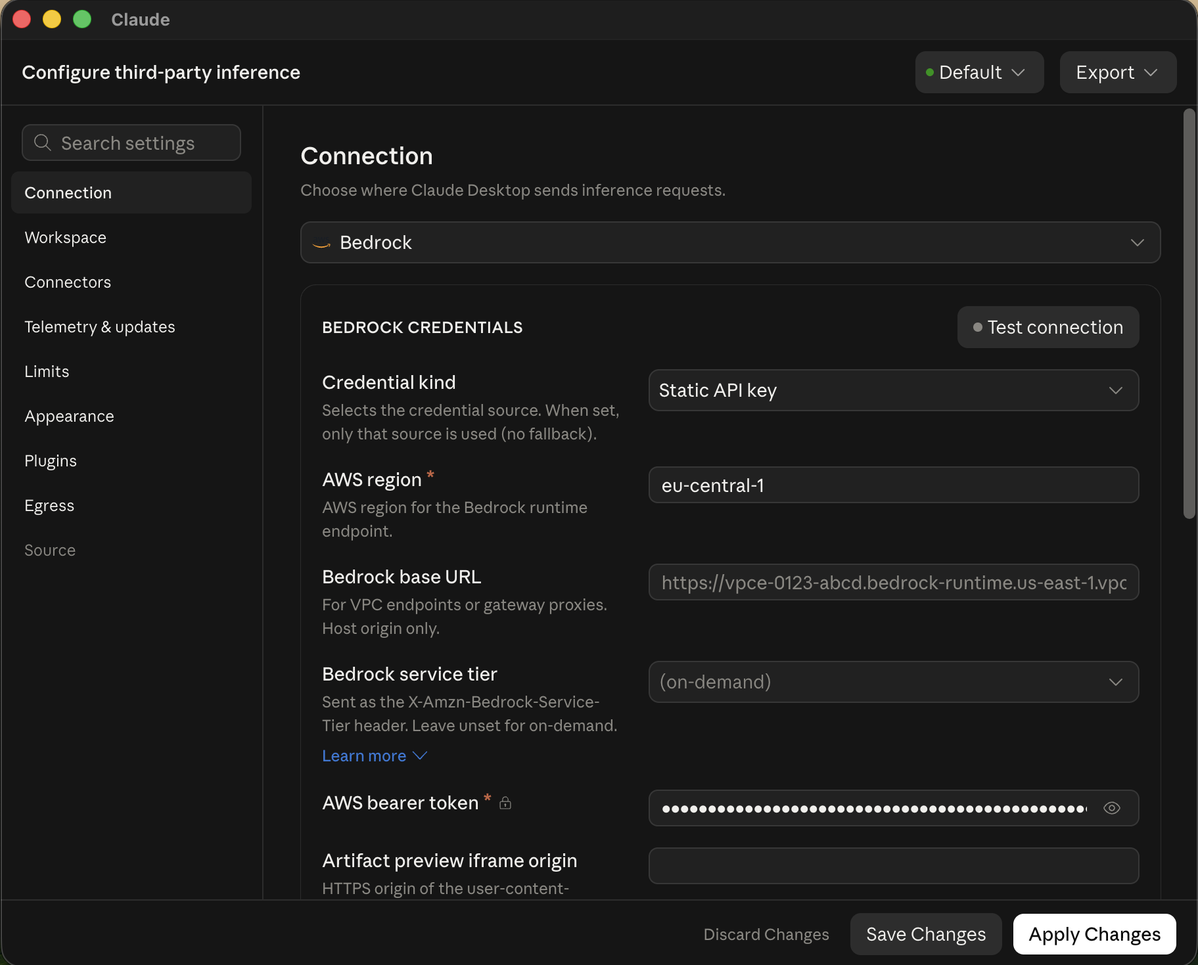This screenshot has width=1198, height=965.
Task: Click the Connection page heading
Action: (366, 156)
